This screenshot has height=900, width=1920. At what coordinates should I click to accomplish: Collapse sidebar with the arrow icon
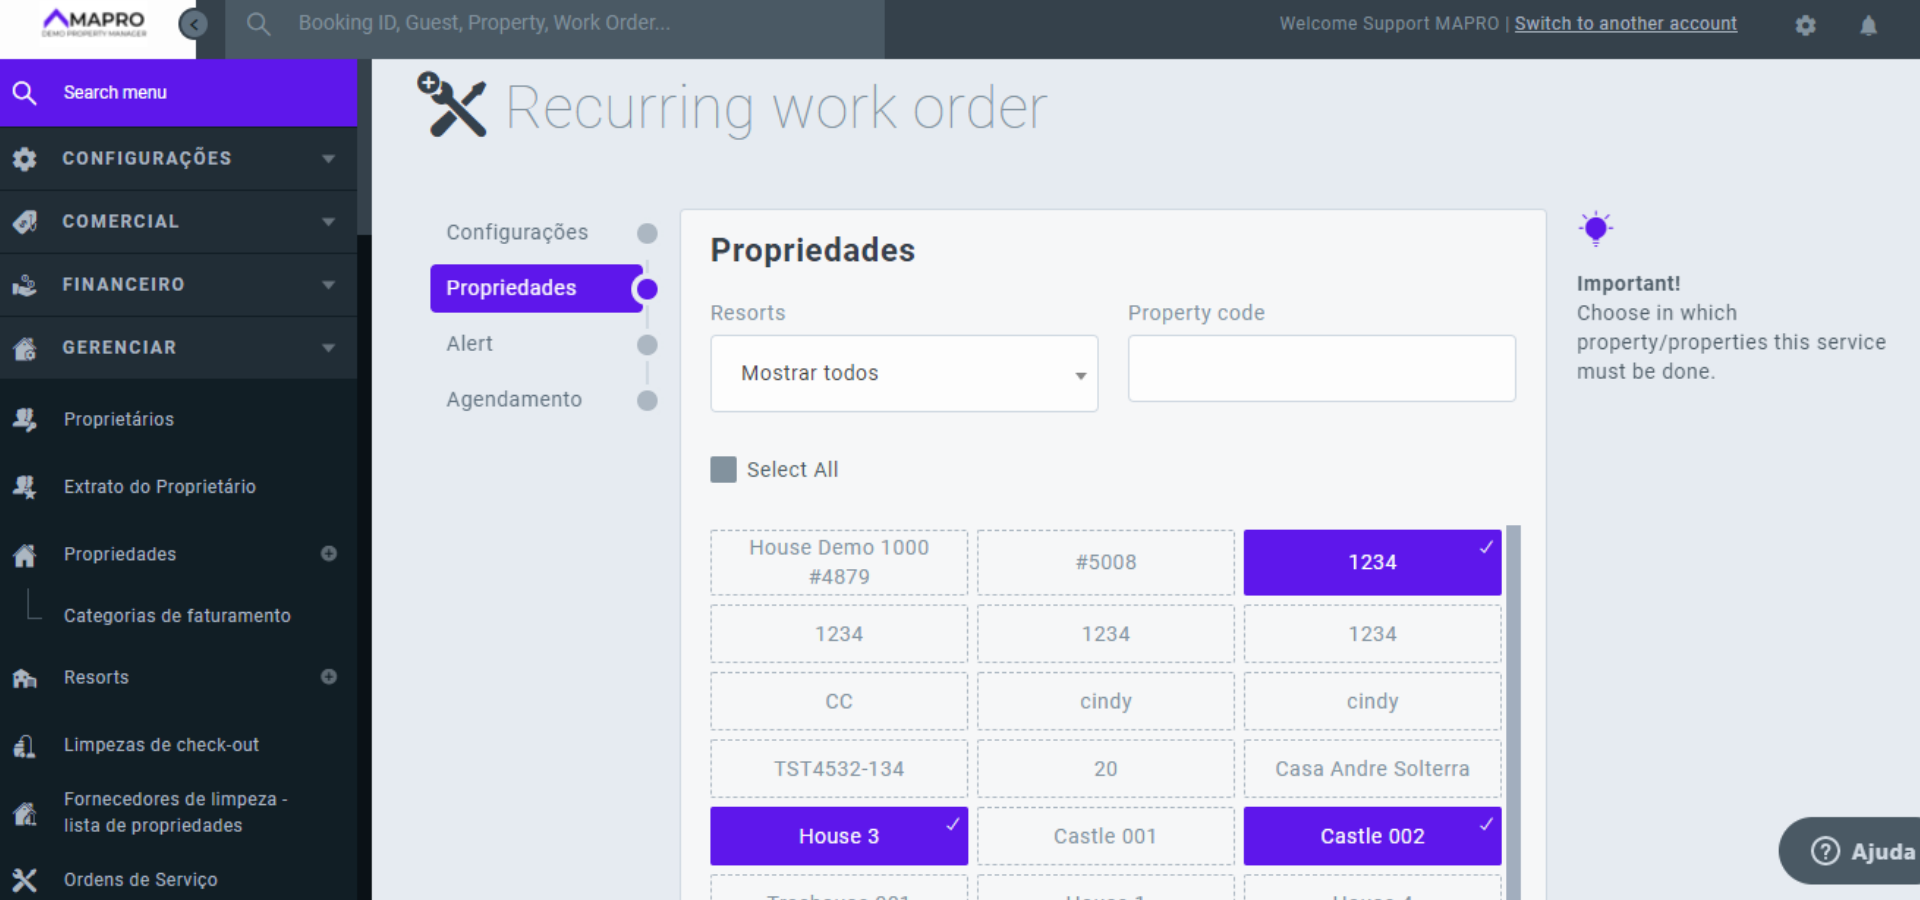pyautogui.click(x=193, y=24)
